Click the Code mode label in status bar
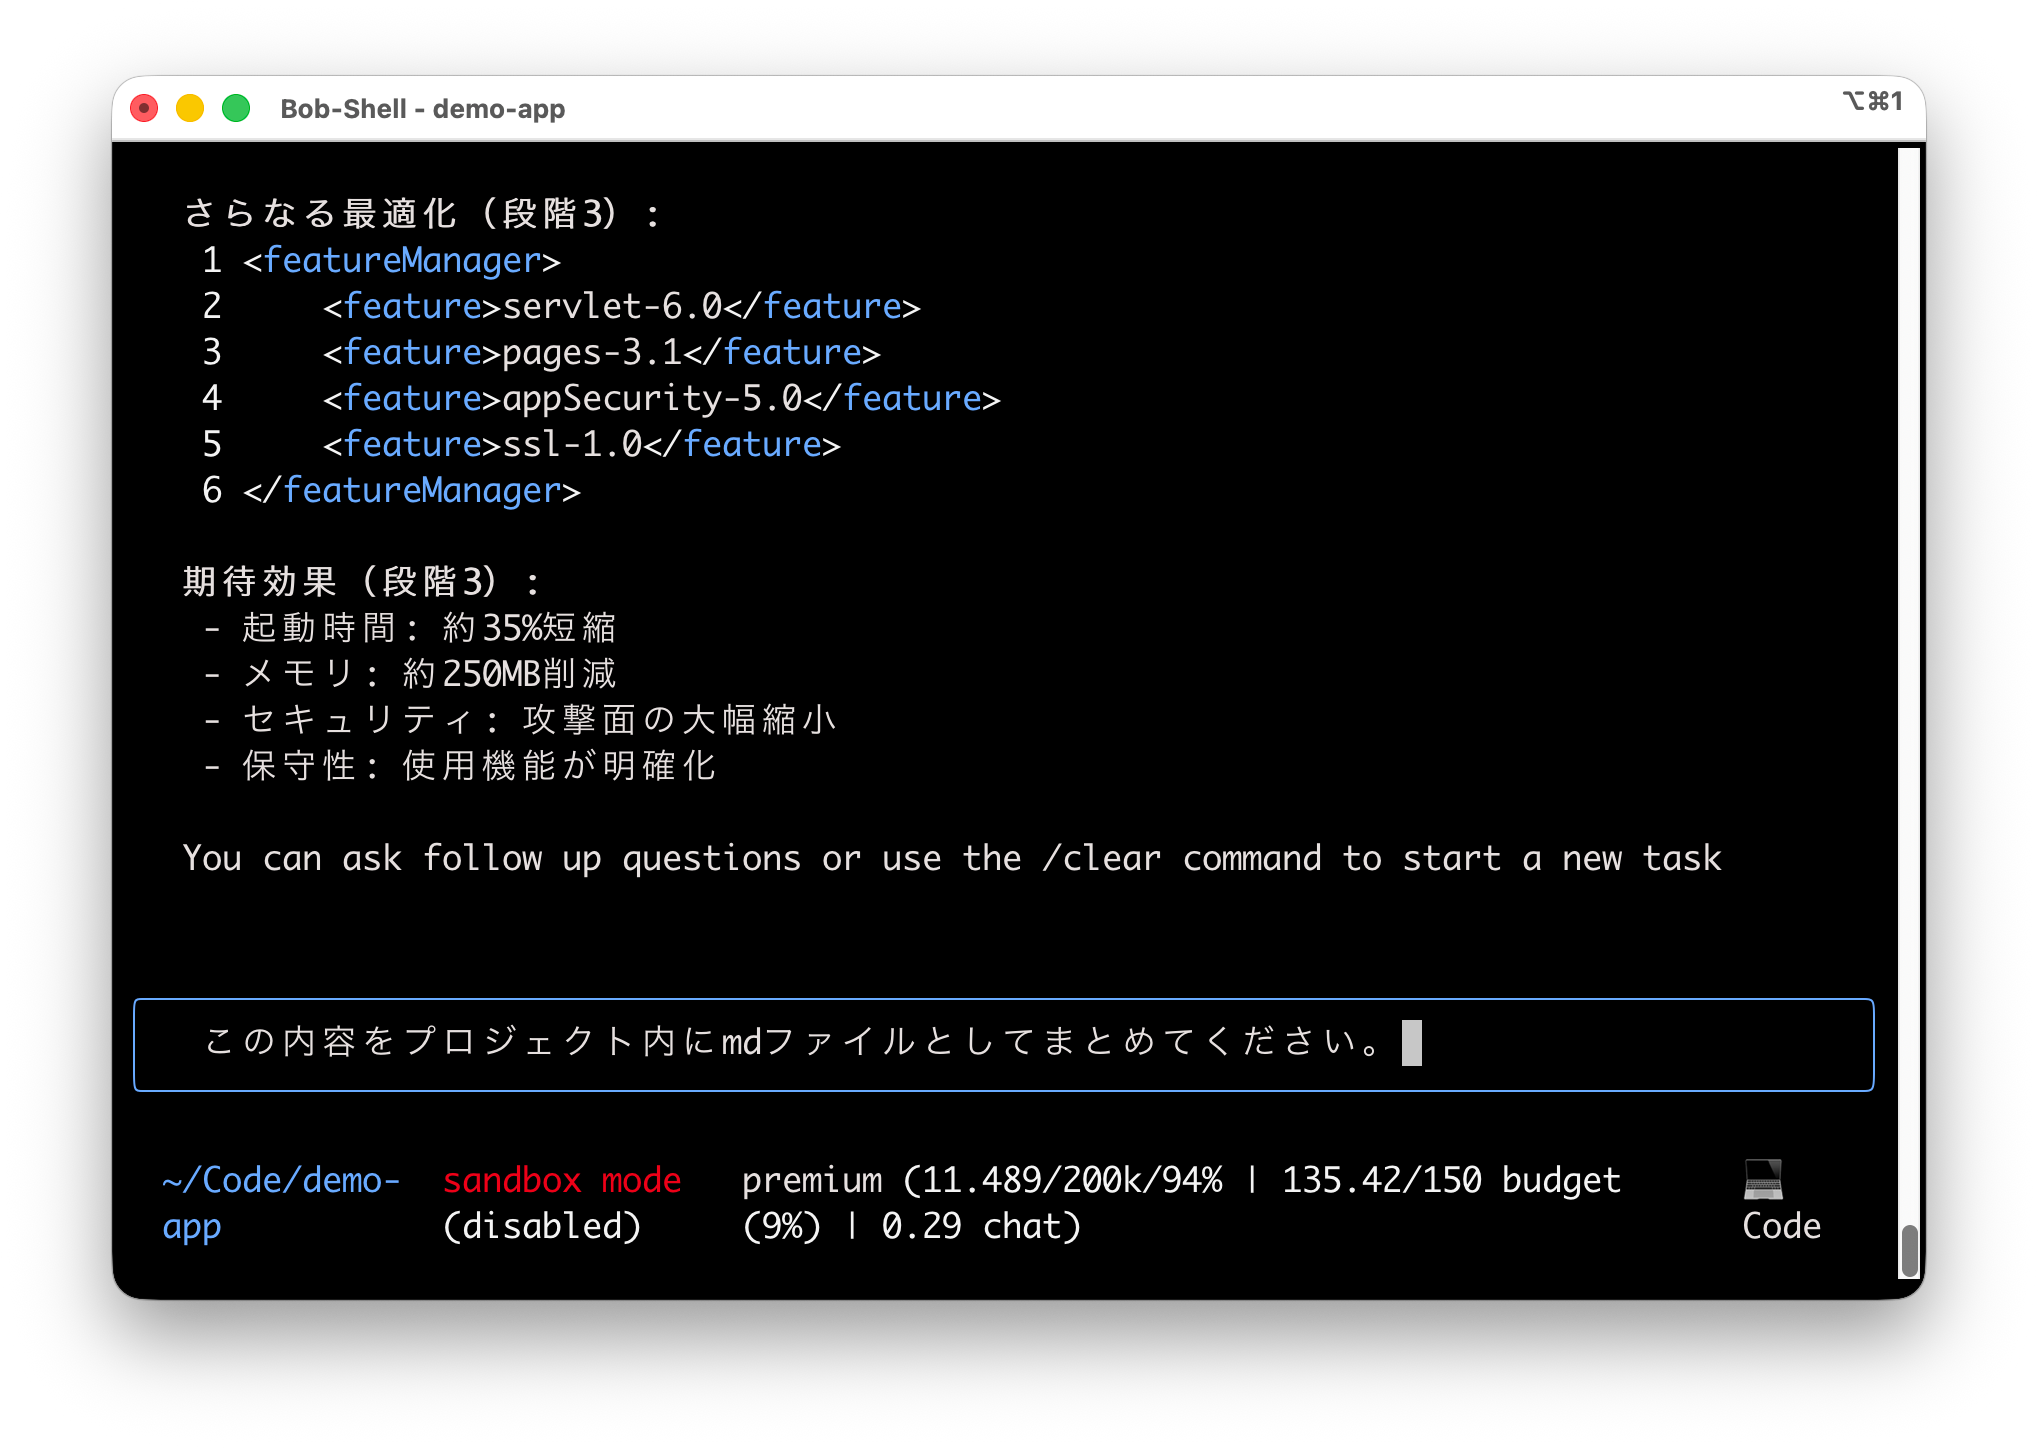The image size is (2038, 1448). pos(1781,1226)
